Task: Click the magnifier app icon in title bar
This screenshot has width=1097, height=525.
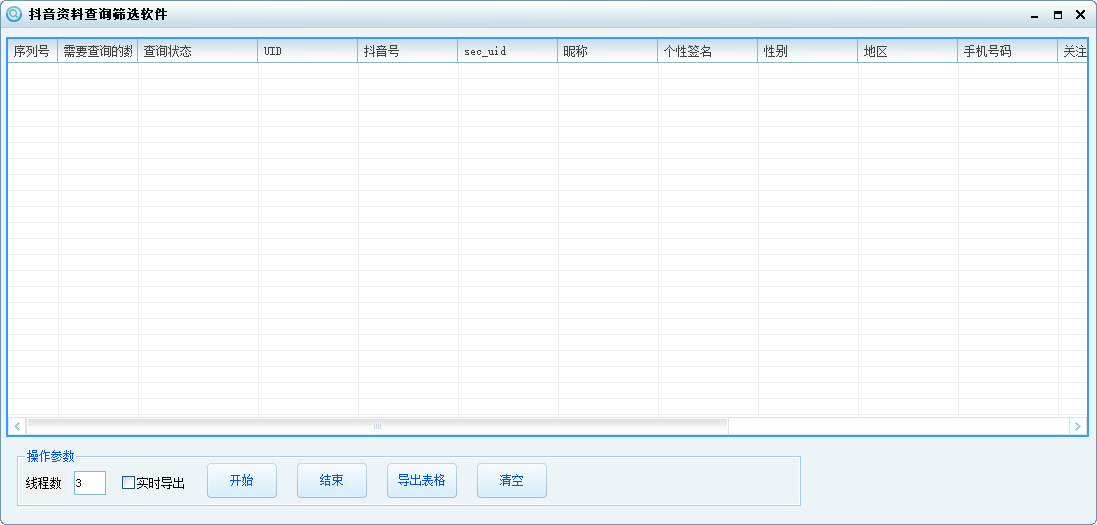Action: pos(13,14)
